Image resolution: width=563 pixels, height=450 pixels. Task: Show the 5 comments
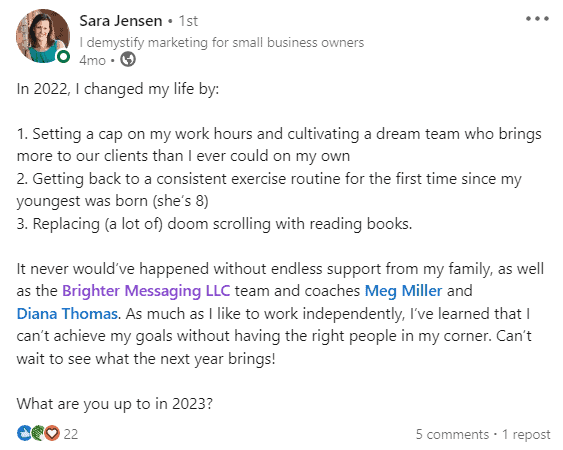(452, 434)
